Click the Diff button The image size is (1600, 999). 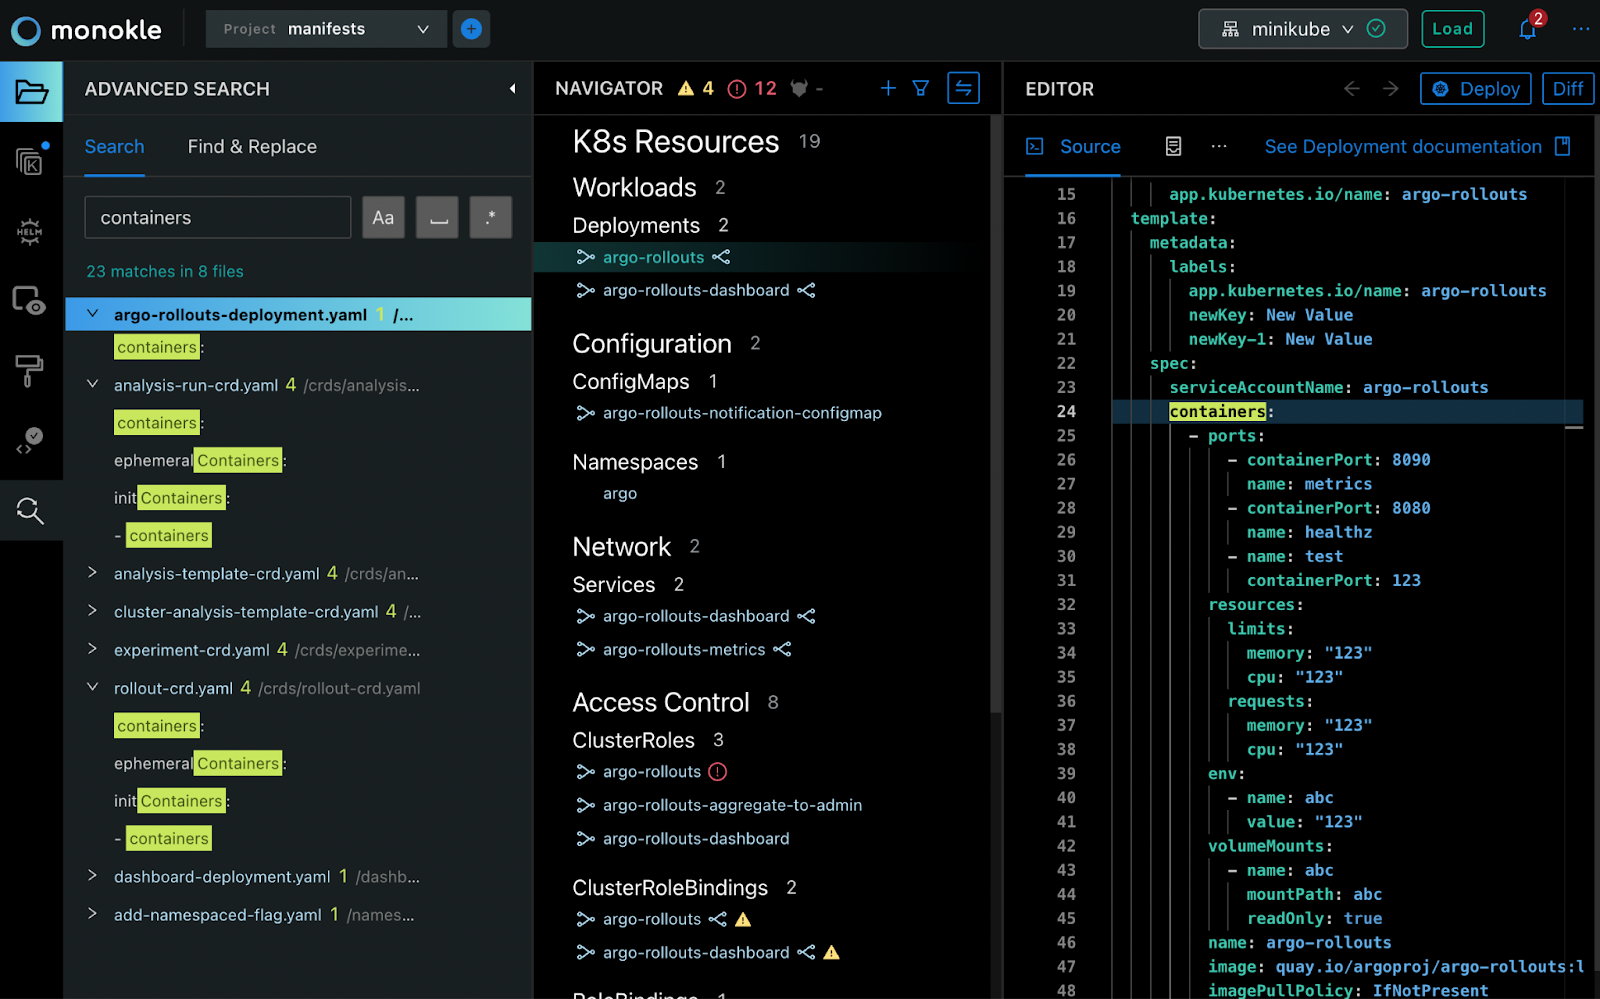pyautogui.click(x=1567, y=89)
